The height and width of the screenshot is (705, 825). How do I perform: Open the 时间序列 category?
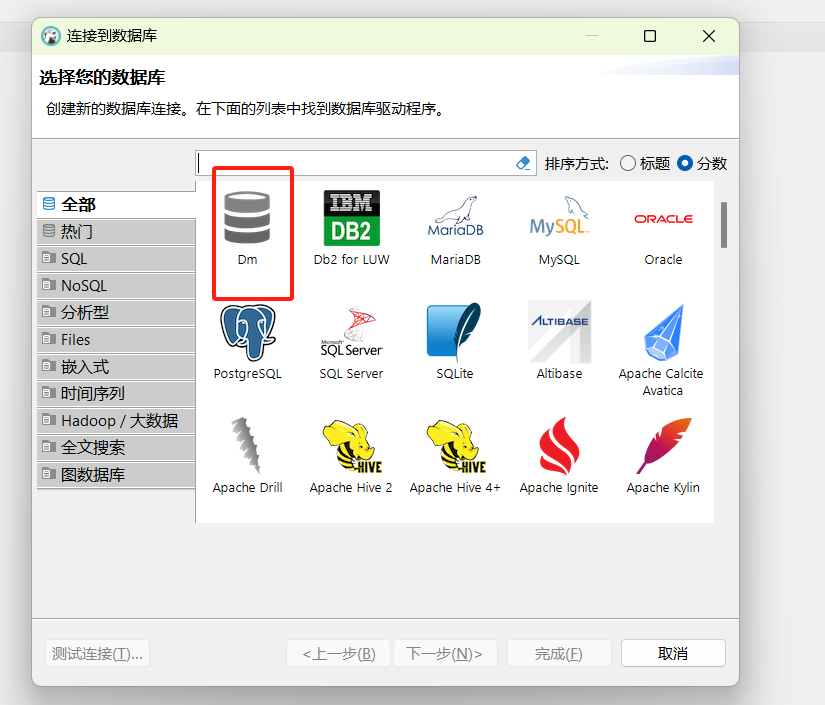(116, 394)
